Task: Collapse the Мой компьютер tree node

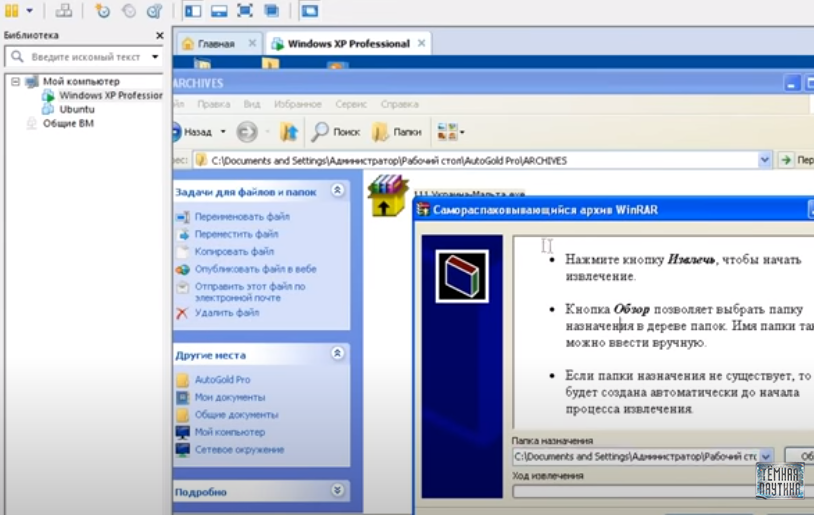Action: click(16, 81)
